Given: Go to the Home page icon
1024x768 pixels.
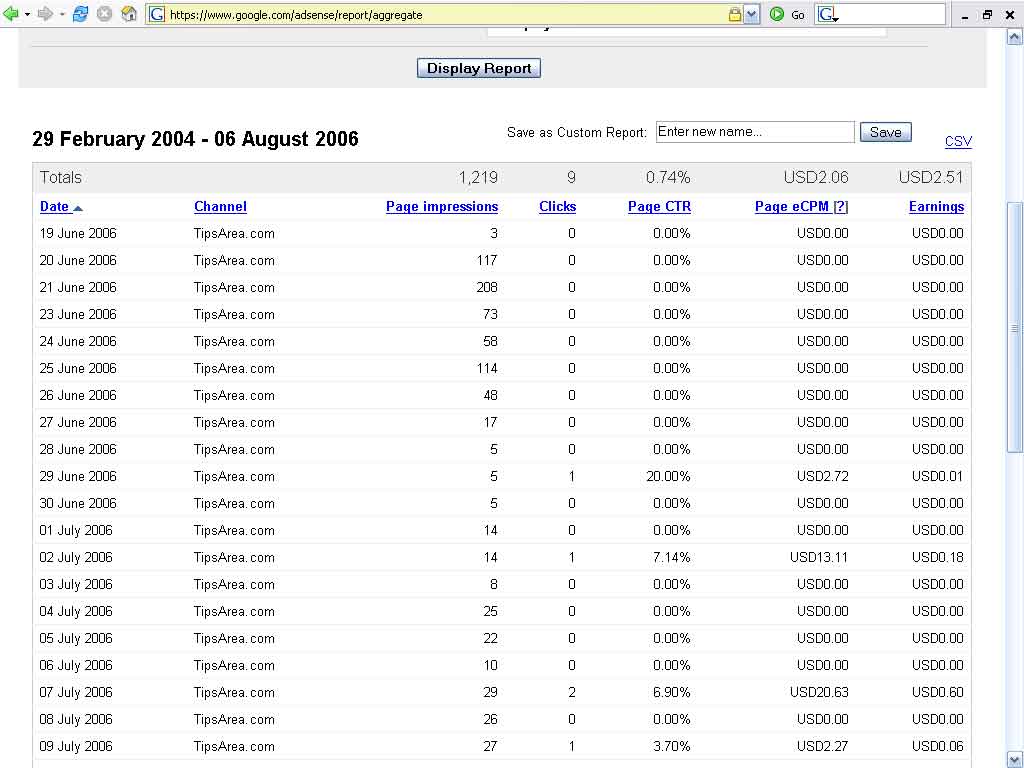Looking at the screenshot, I should [129, 14].
